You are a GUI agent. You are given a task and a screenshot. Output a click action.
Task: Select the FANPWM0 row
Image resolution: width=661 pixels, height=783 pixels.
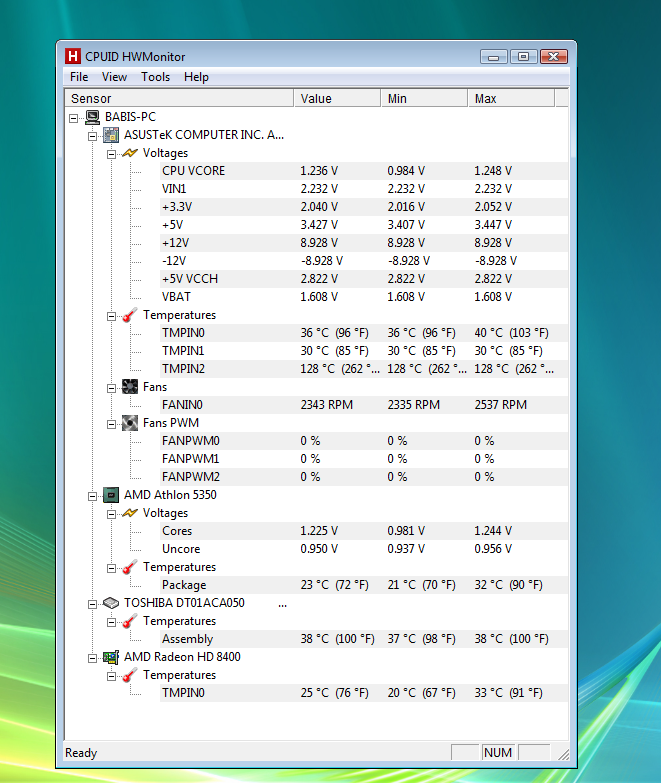pyautogui.click(x=364, y=441)
